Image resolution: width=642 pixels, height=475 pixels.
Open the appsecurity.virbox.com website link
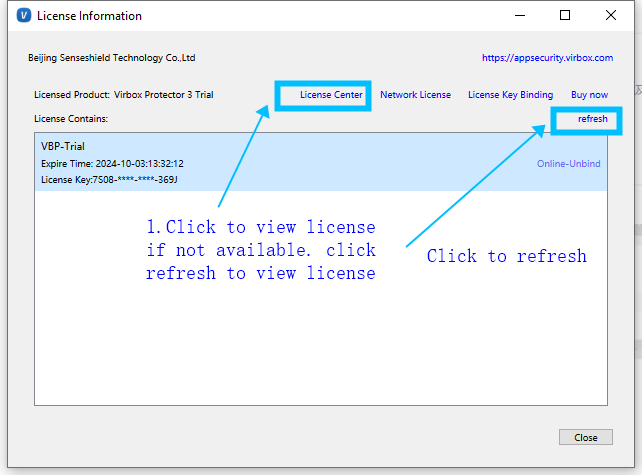(547, 58)
